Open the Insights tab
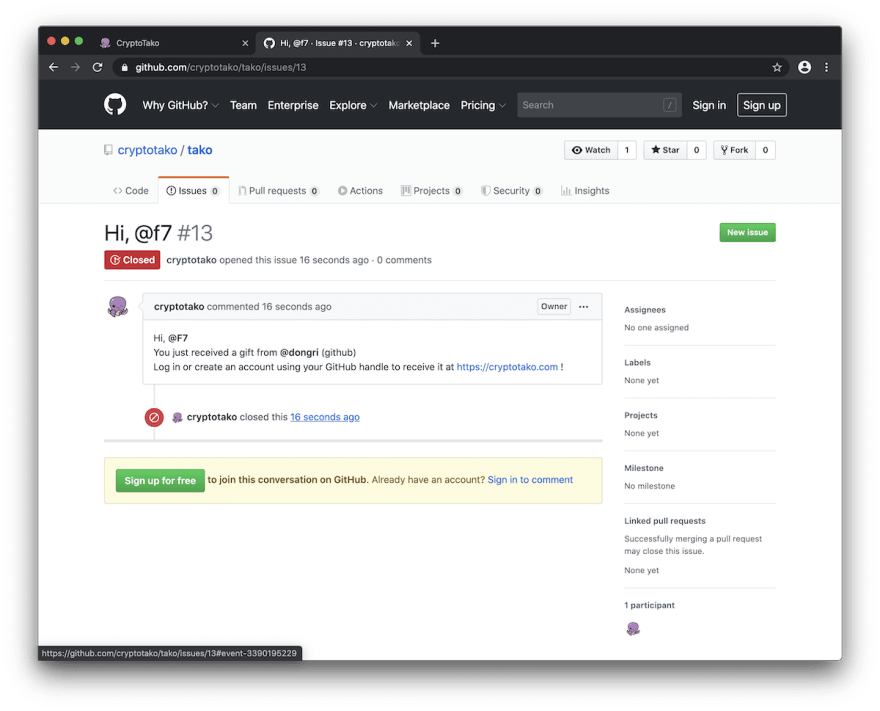This screenshot has width=880, height=711. point(585,191)
